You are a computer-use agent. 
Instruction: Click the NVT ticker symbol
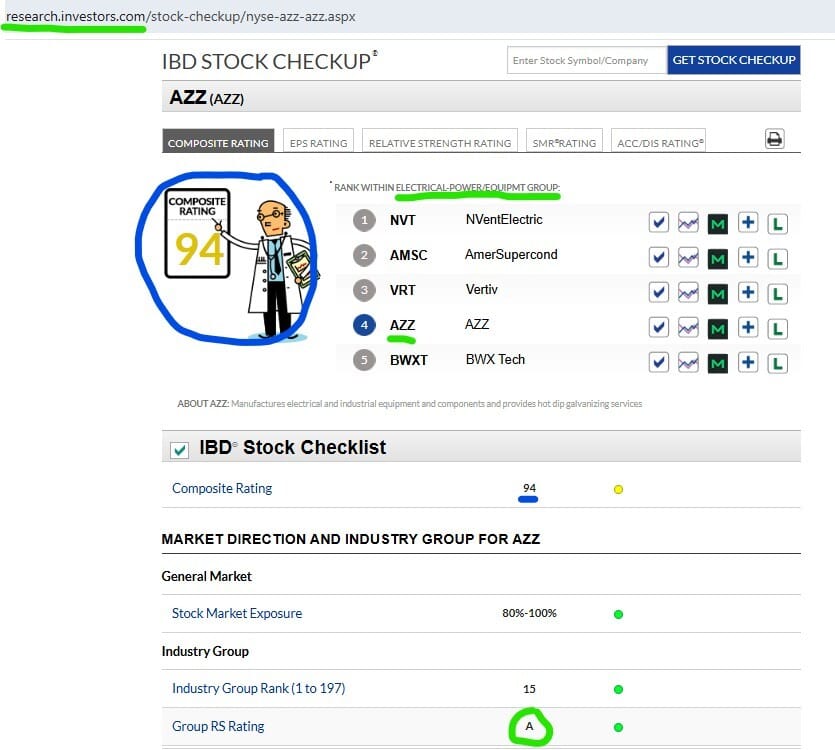[x=403, y=220]
